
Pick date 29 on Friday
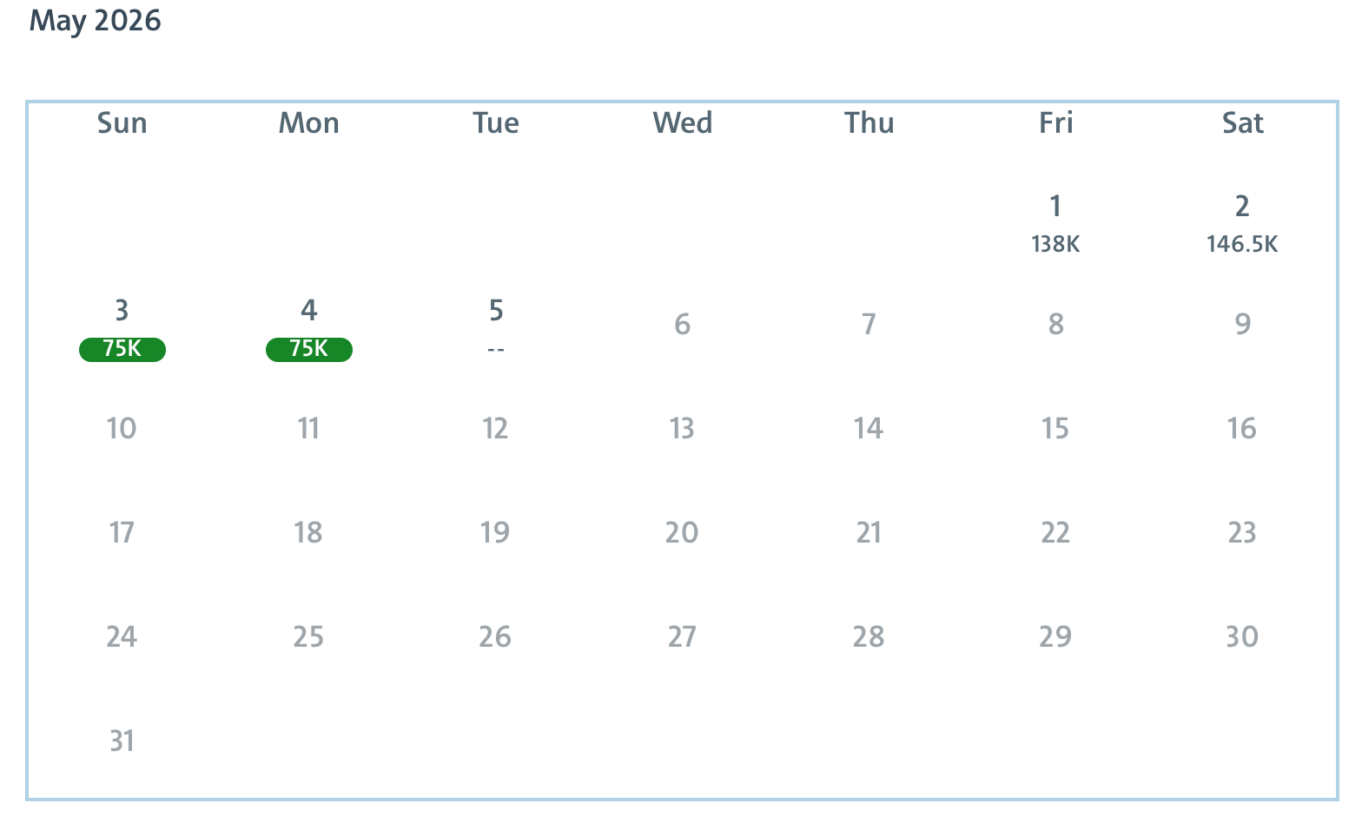click(1055, 636)
